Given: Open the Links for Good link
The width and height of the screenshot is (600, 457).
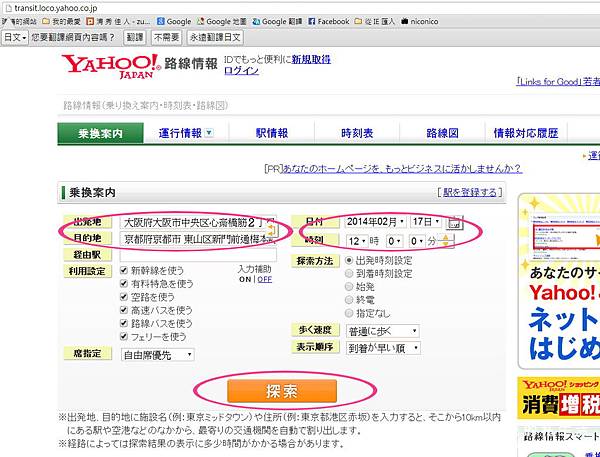Looking at the screenshot, I should click(558, 82).
